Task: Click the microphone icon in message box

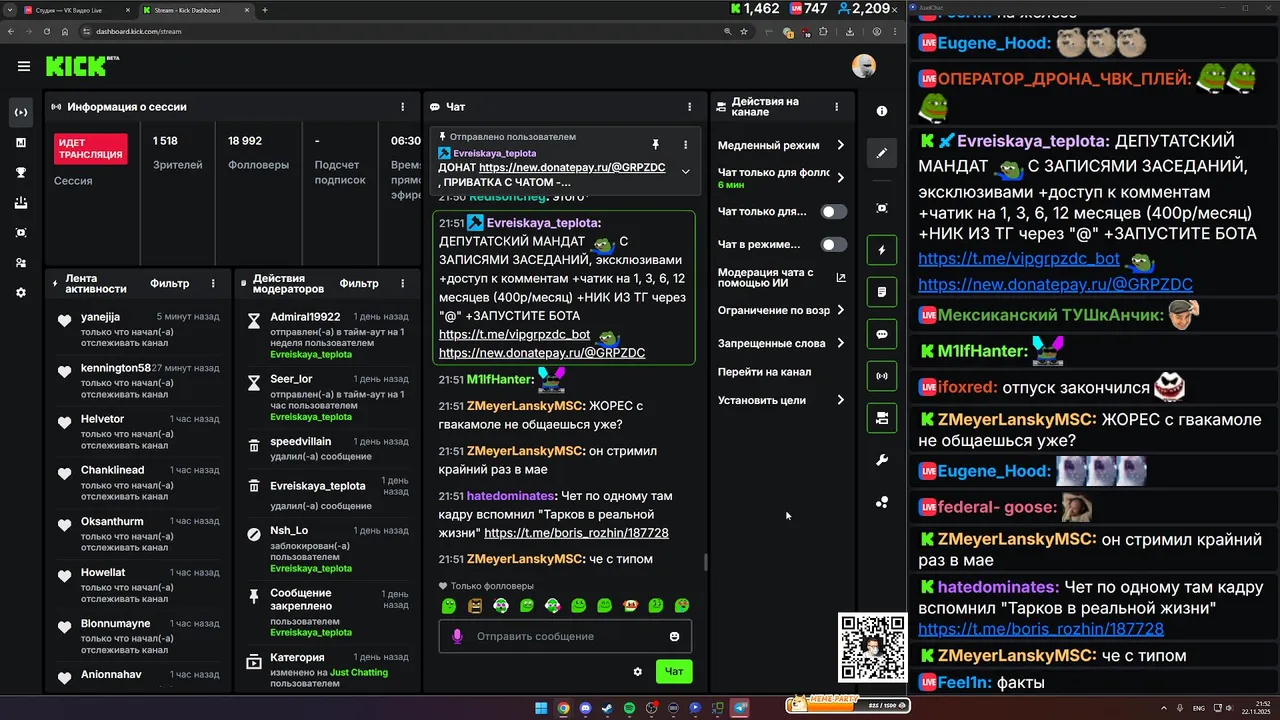Action: pyautogui.click(x=458, y=636)
